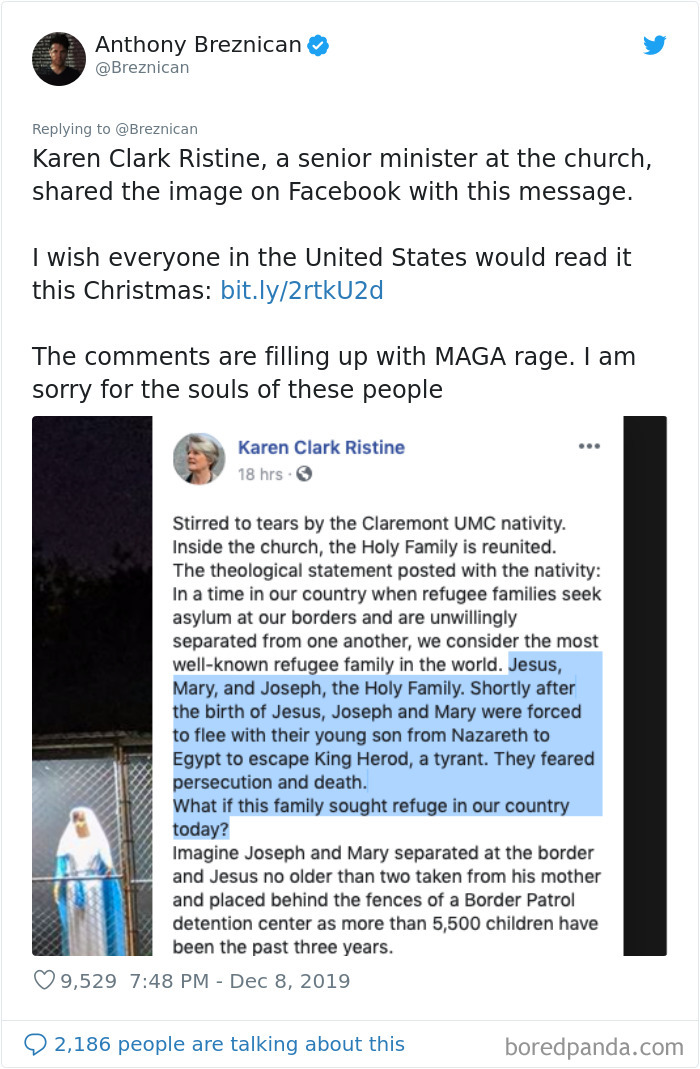This screenshot has width=700, height=1069.
Task: Click Anthony Breznican's verified badge
Action: coord(318,44)
